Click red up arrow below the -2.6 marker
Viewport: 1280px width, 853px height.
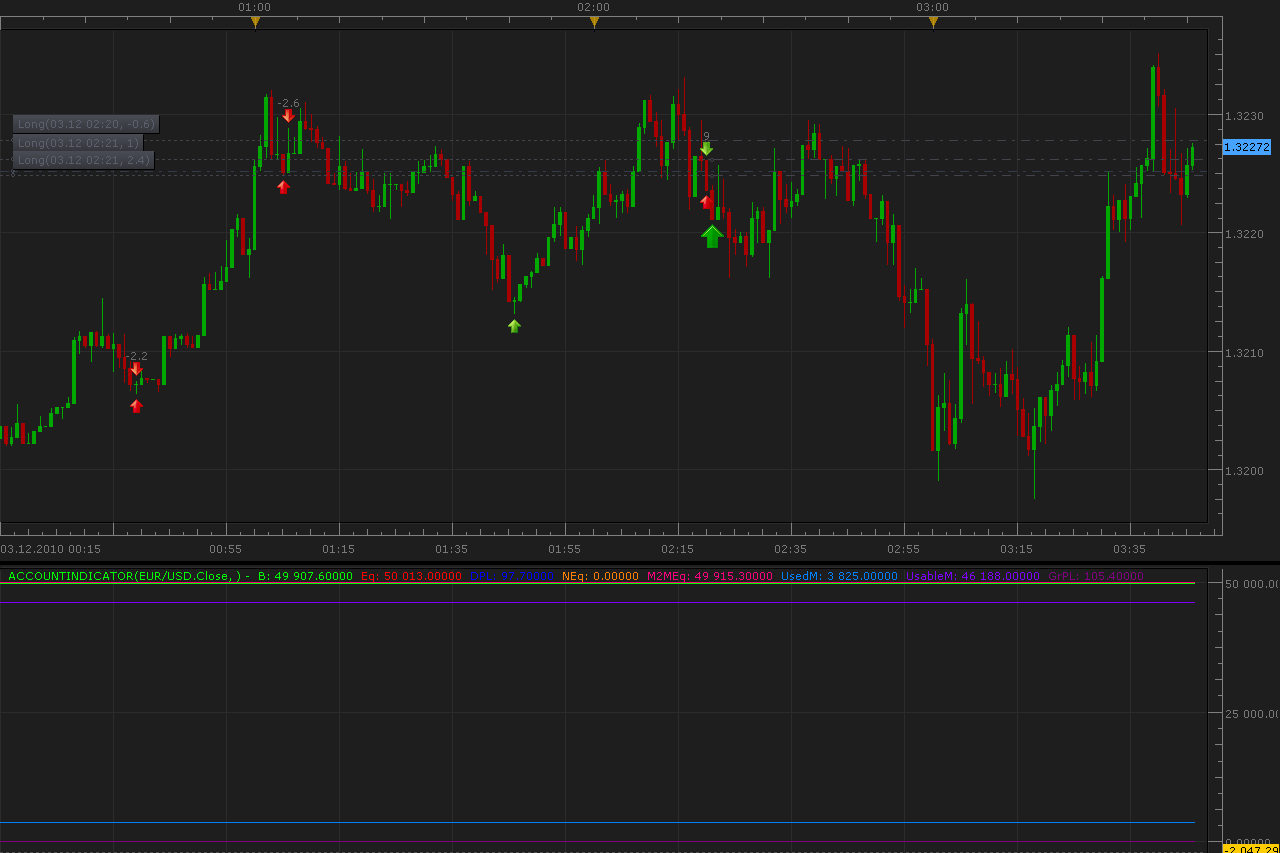tap(283, 187)
